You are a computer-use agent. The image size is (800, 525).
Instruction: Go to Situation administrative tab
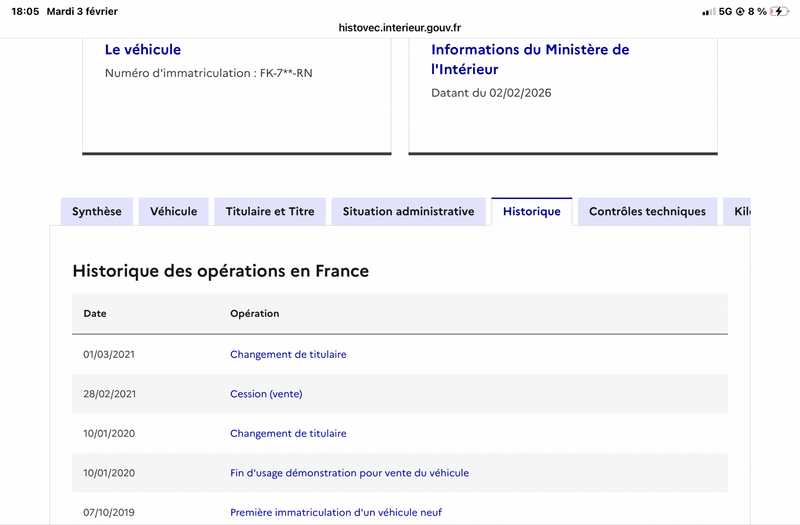point(408,211)
